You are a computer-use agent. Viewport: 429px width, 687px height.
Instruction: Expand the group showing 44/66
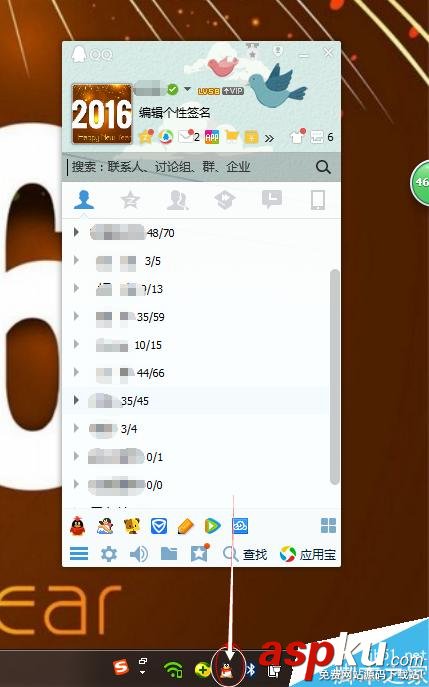point(76,372)
